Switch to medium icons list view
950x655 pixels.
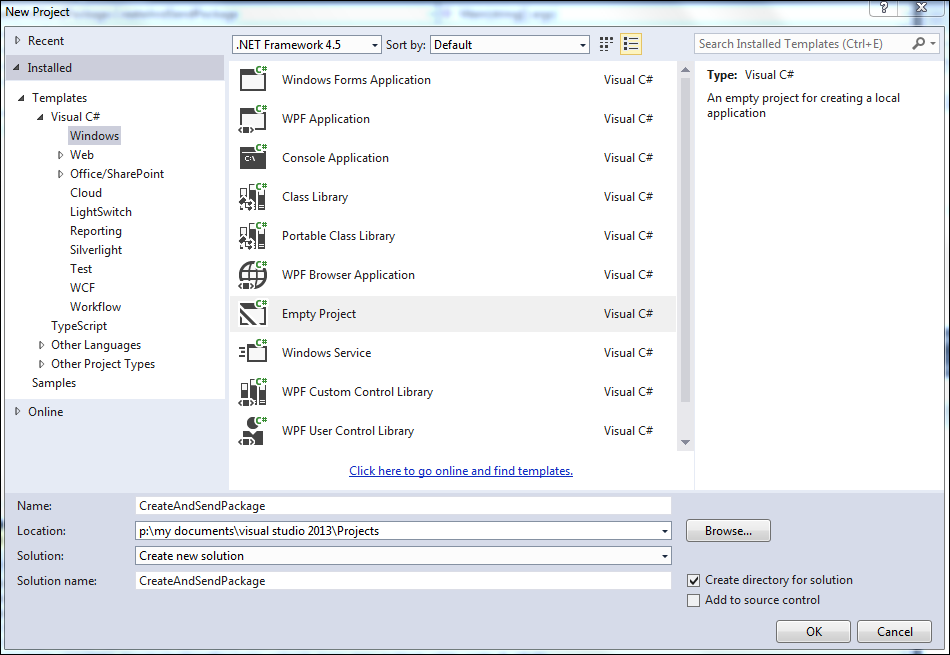coord(631,44)
